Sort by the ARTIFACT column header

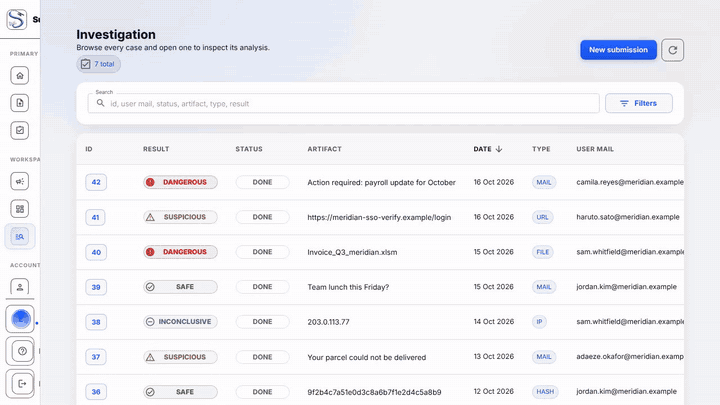[x=324, y=149]
